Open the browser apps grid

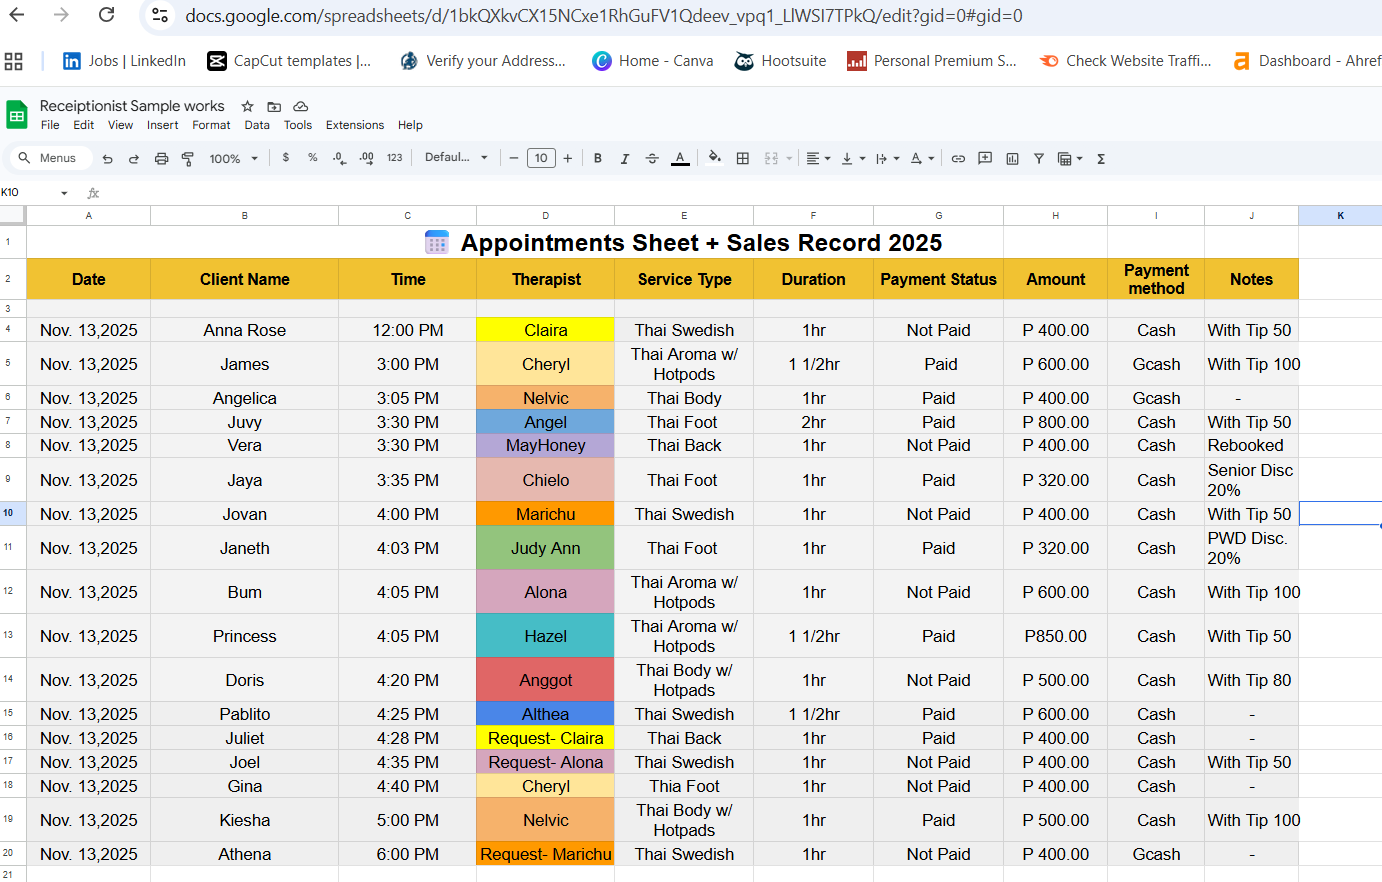[x=13, y=61]
